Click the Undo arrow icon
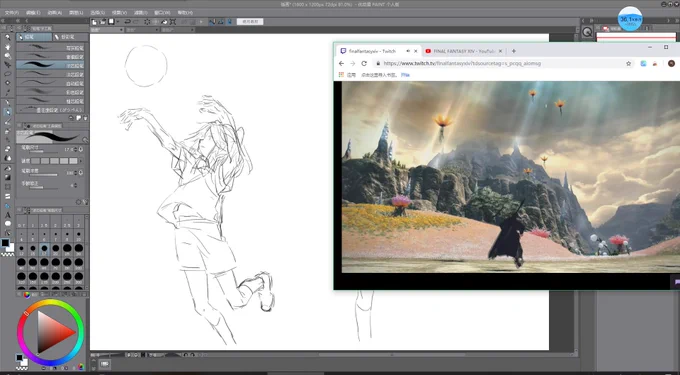The height and width of the screenshot is (375, 680). point(128,22)
